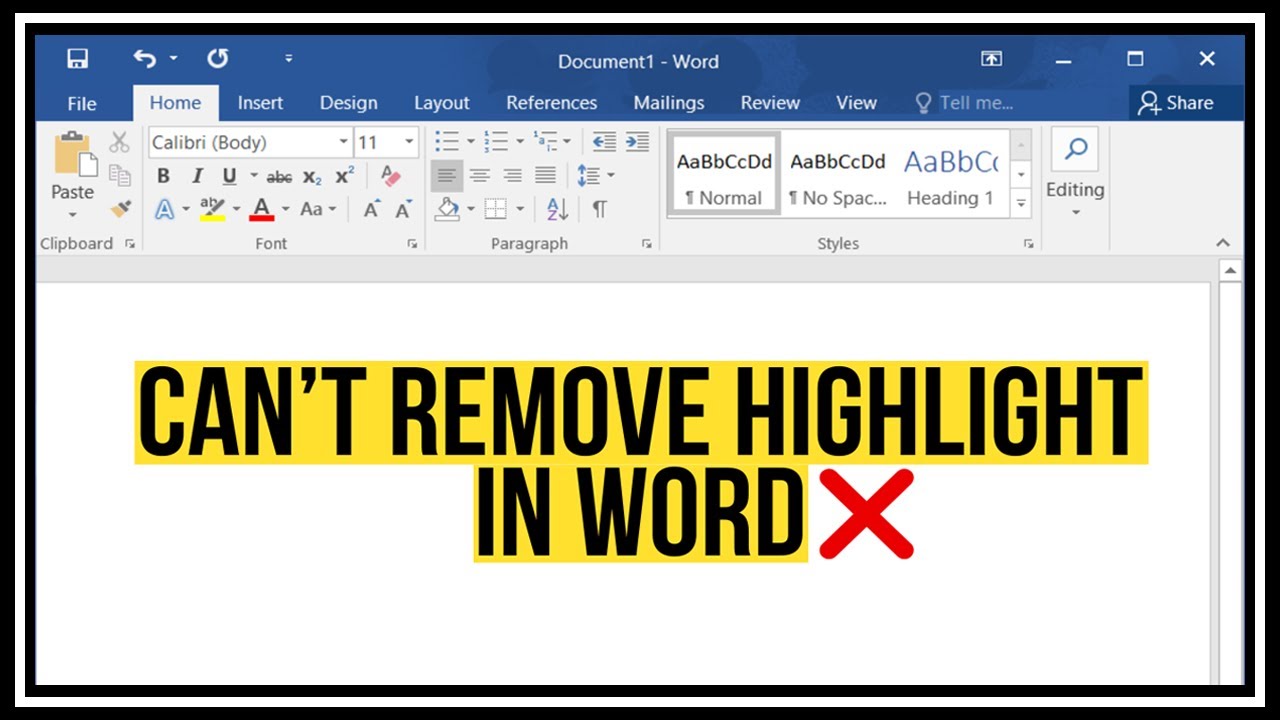
Task: Apply the yellow text highlight color
Action: click(x=212, y=209)
